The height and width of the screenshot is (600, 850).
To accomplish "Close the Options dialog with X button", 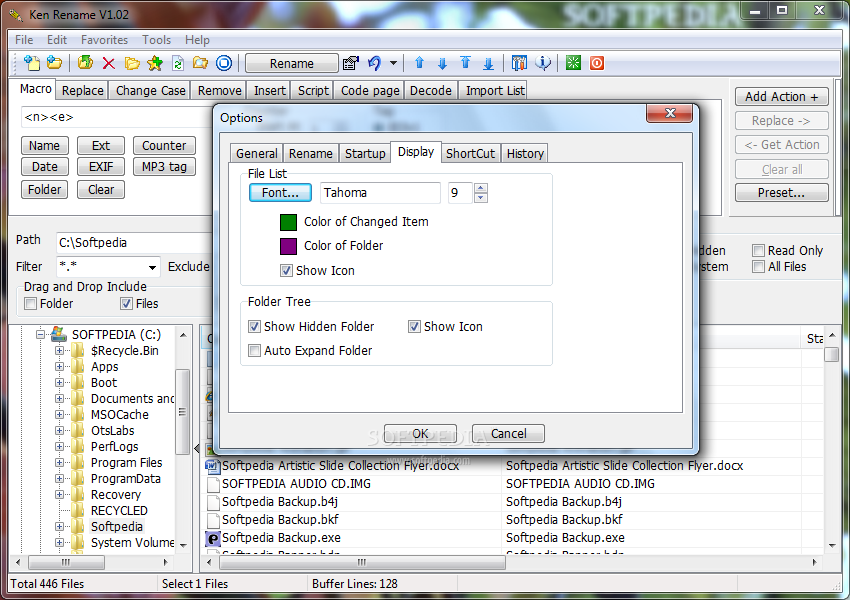I will click(x=669, y=113).
